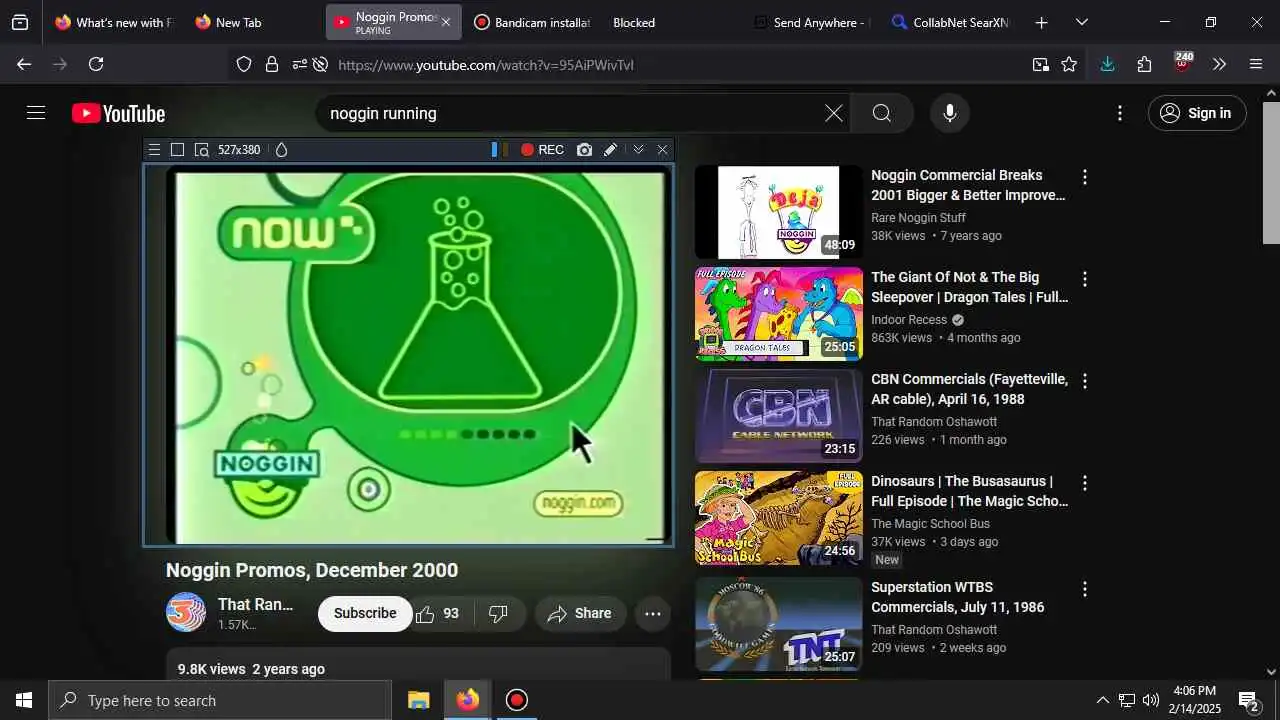Bookmark this page with the star icon
The height and width of the screenshot is (720, 1280).
1069,65
